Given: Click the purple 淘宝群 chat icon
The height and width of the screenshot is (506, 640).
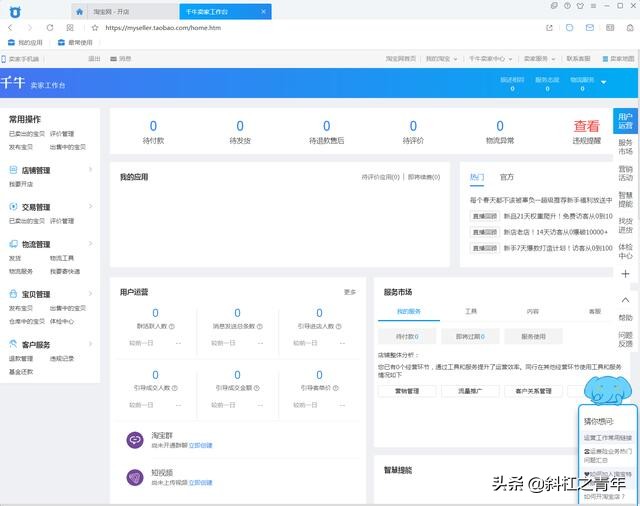Looking at the screenshot, I should (x=135, y=440).
